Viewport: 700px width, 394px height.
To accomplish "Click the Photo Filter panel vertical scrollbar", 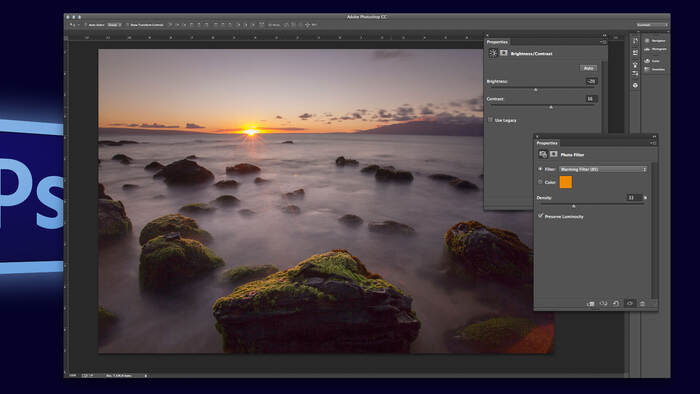I will tap(654, 230).
